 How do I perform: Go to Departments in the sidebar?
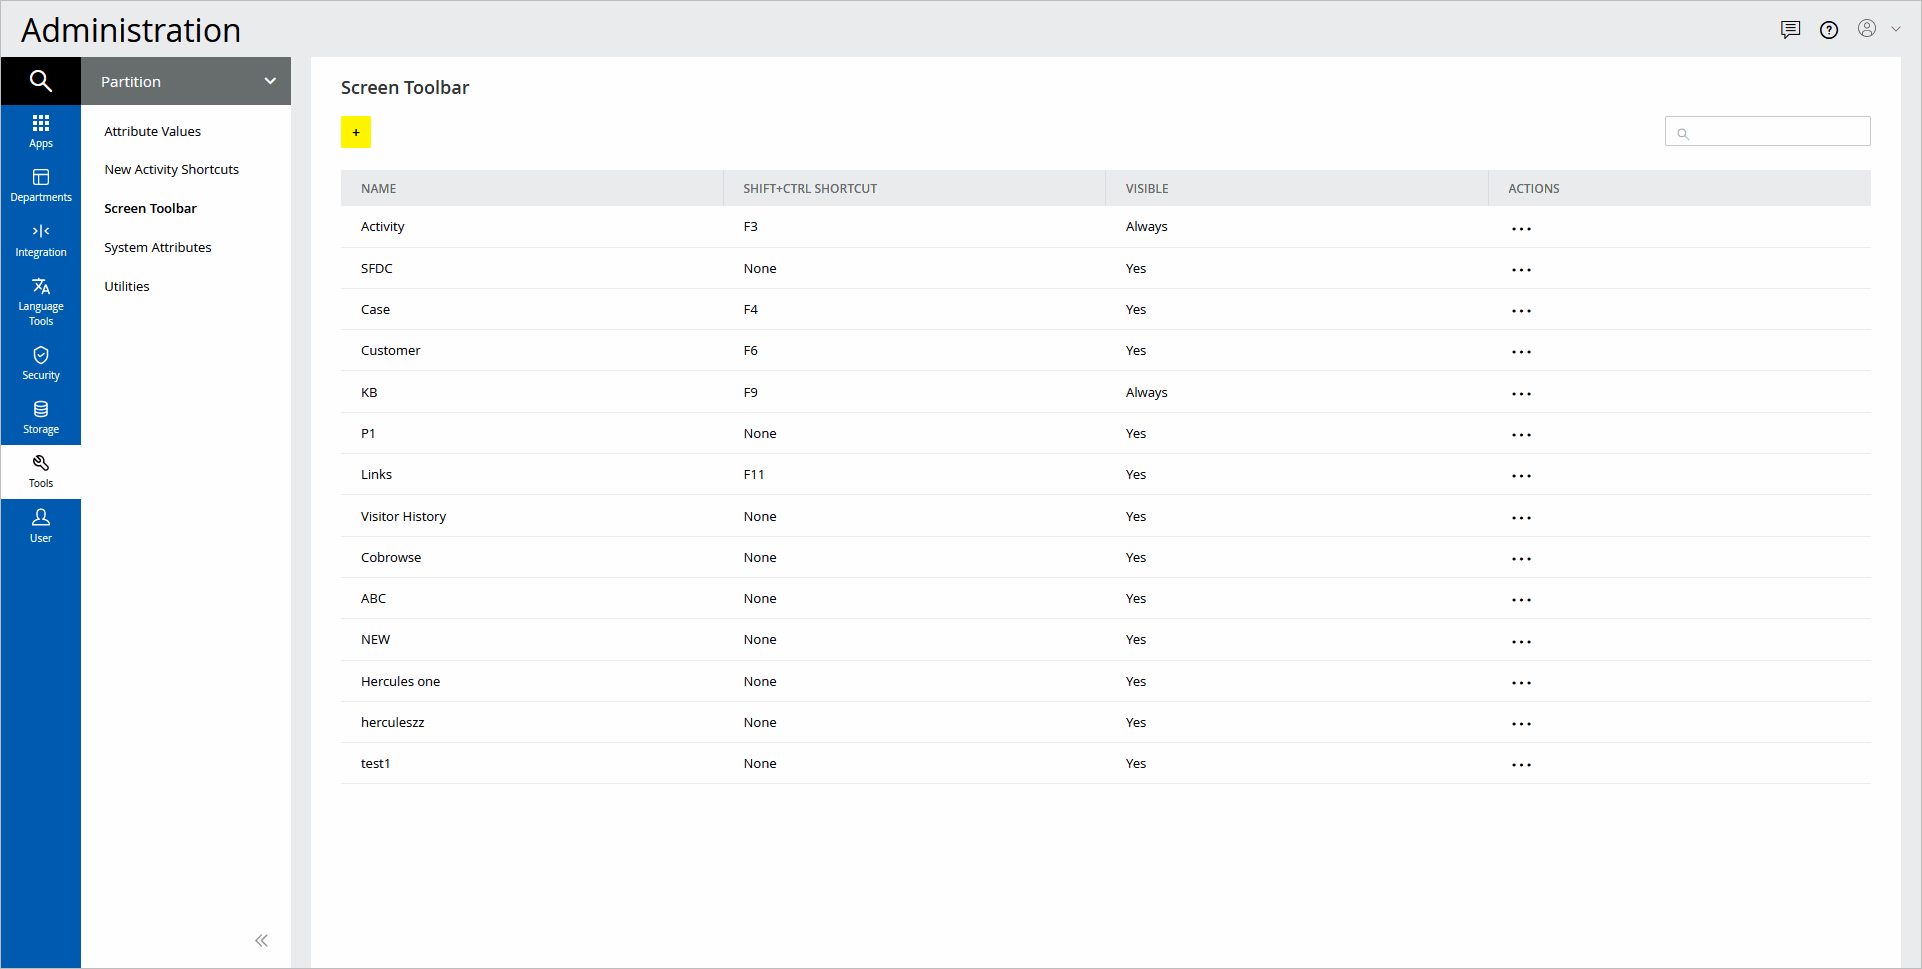[x=40, y=186]
